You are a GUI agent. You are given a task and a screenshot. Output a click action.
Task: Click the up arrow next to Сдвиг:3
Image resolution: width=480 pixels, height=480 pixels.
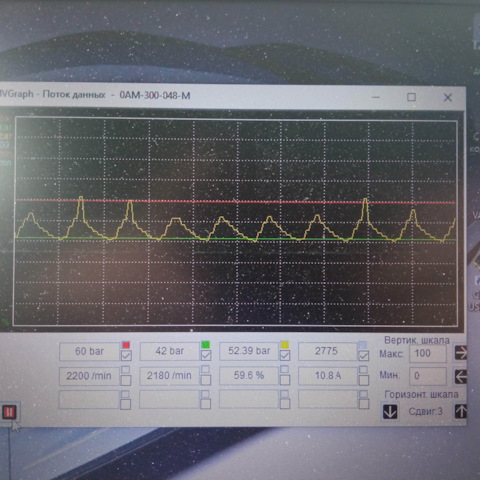click(x=461, y=411)
